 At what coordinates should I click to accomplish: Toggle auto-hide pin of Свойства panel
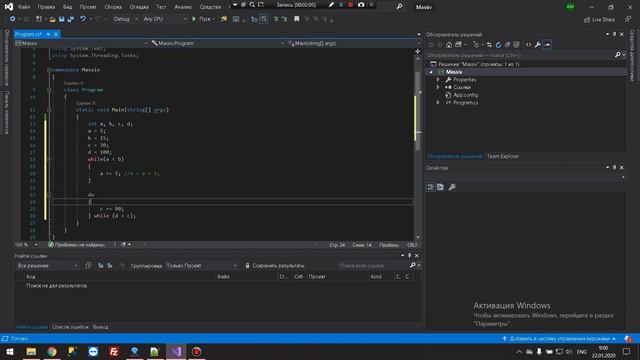pos(614,168)
